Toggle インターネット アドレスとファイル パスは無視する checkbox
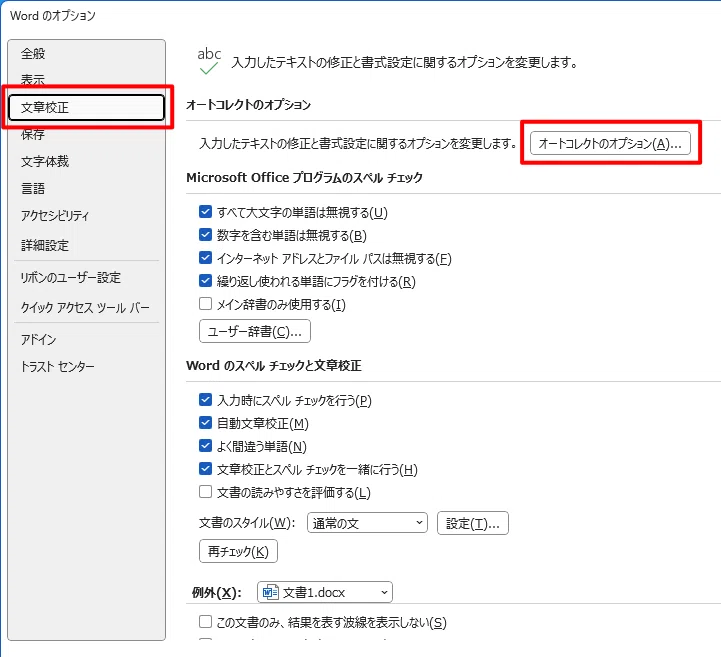The image size is (721, 657). (206, 258)
